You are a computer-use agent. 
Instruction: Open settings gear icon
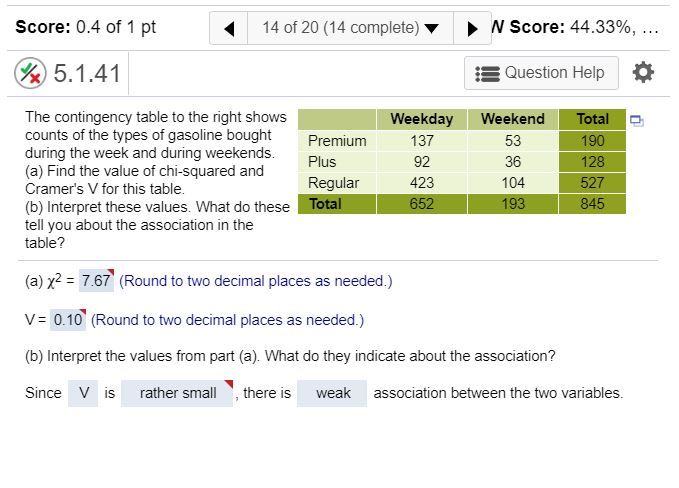644,72
